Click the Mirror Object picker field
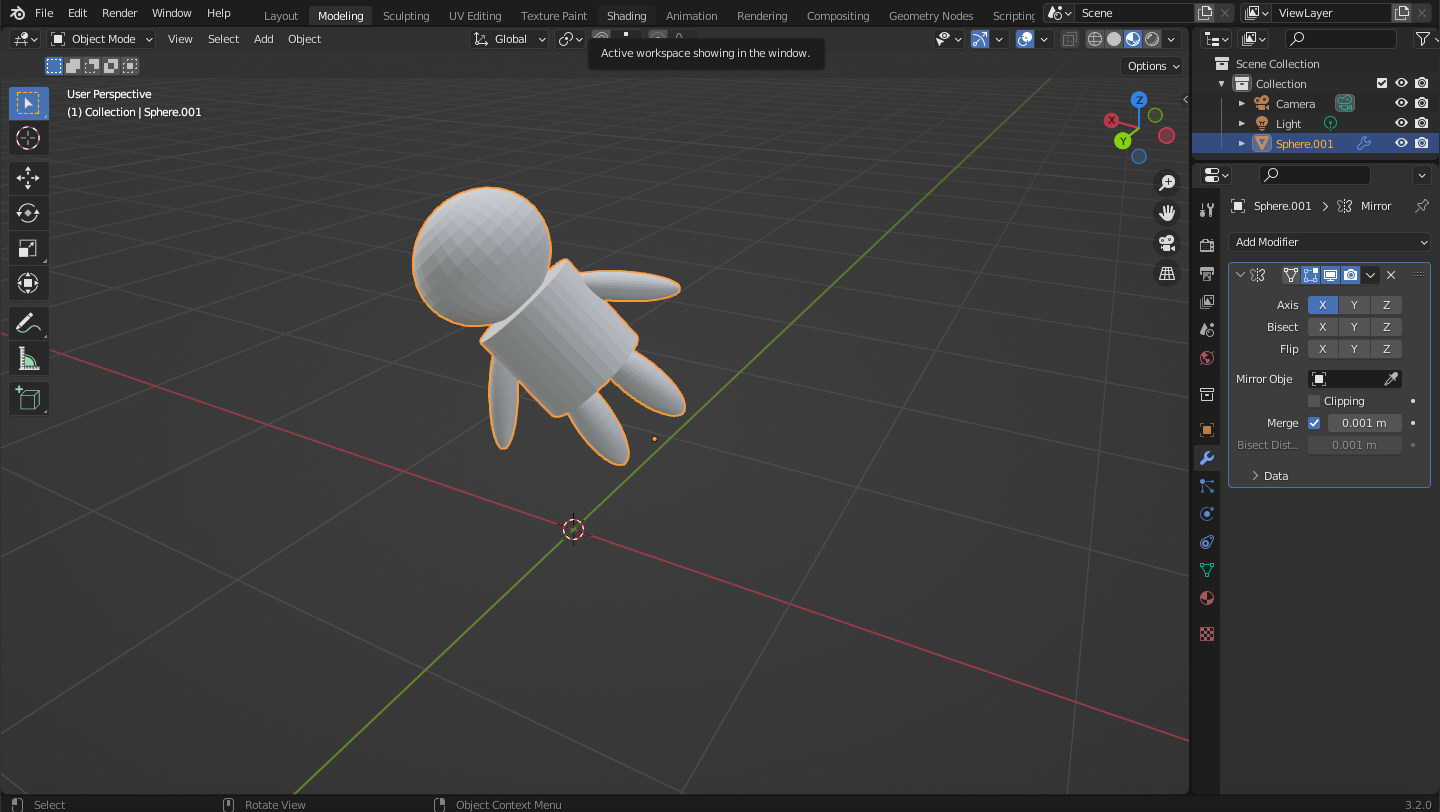 point(1346,379)
